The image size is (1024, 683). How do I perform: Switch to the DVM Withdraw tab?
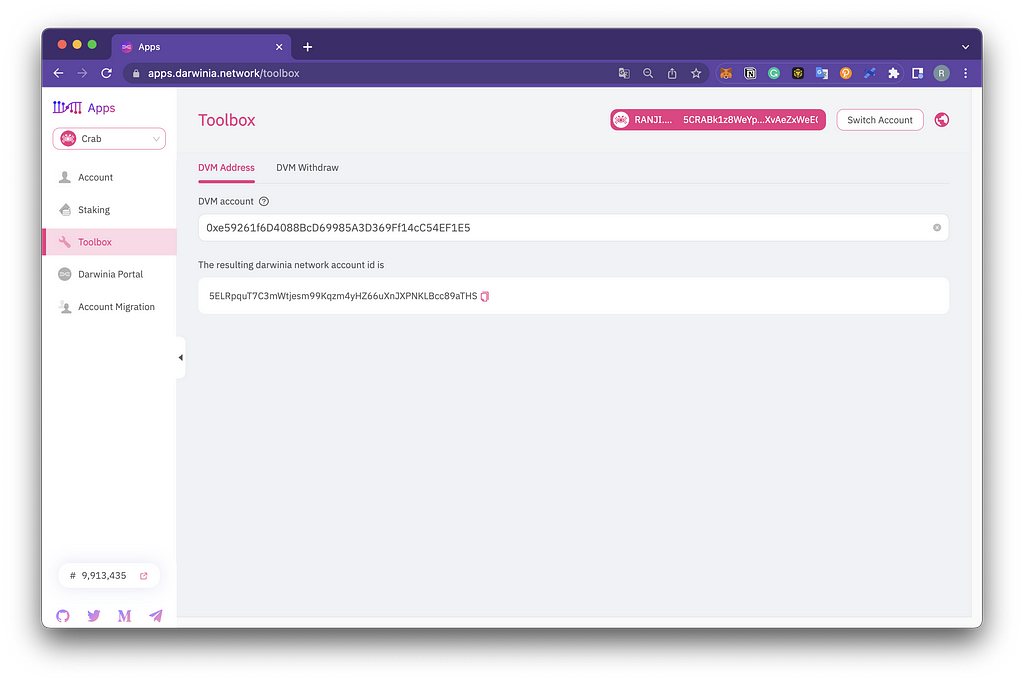(x=307, y=168)
